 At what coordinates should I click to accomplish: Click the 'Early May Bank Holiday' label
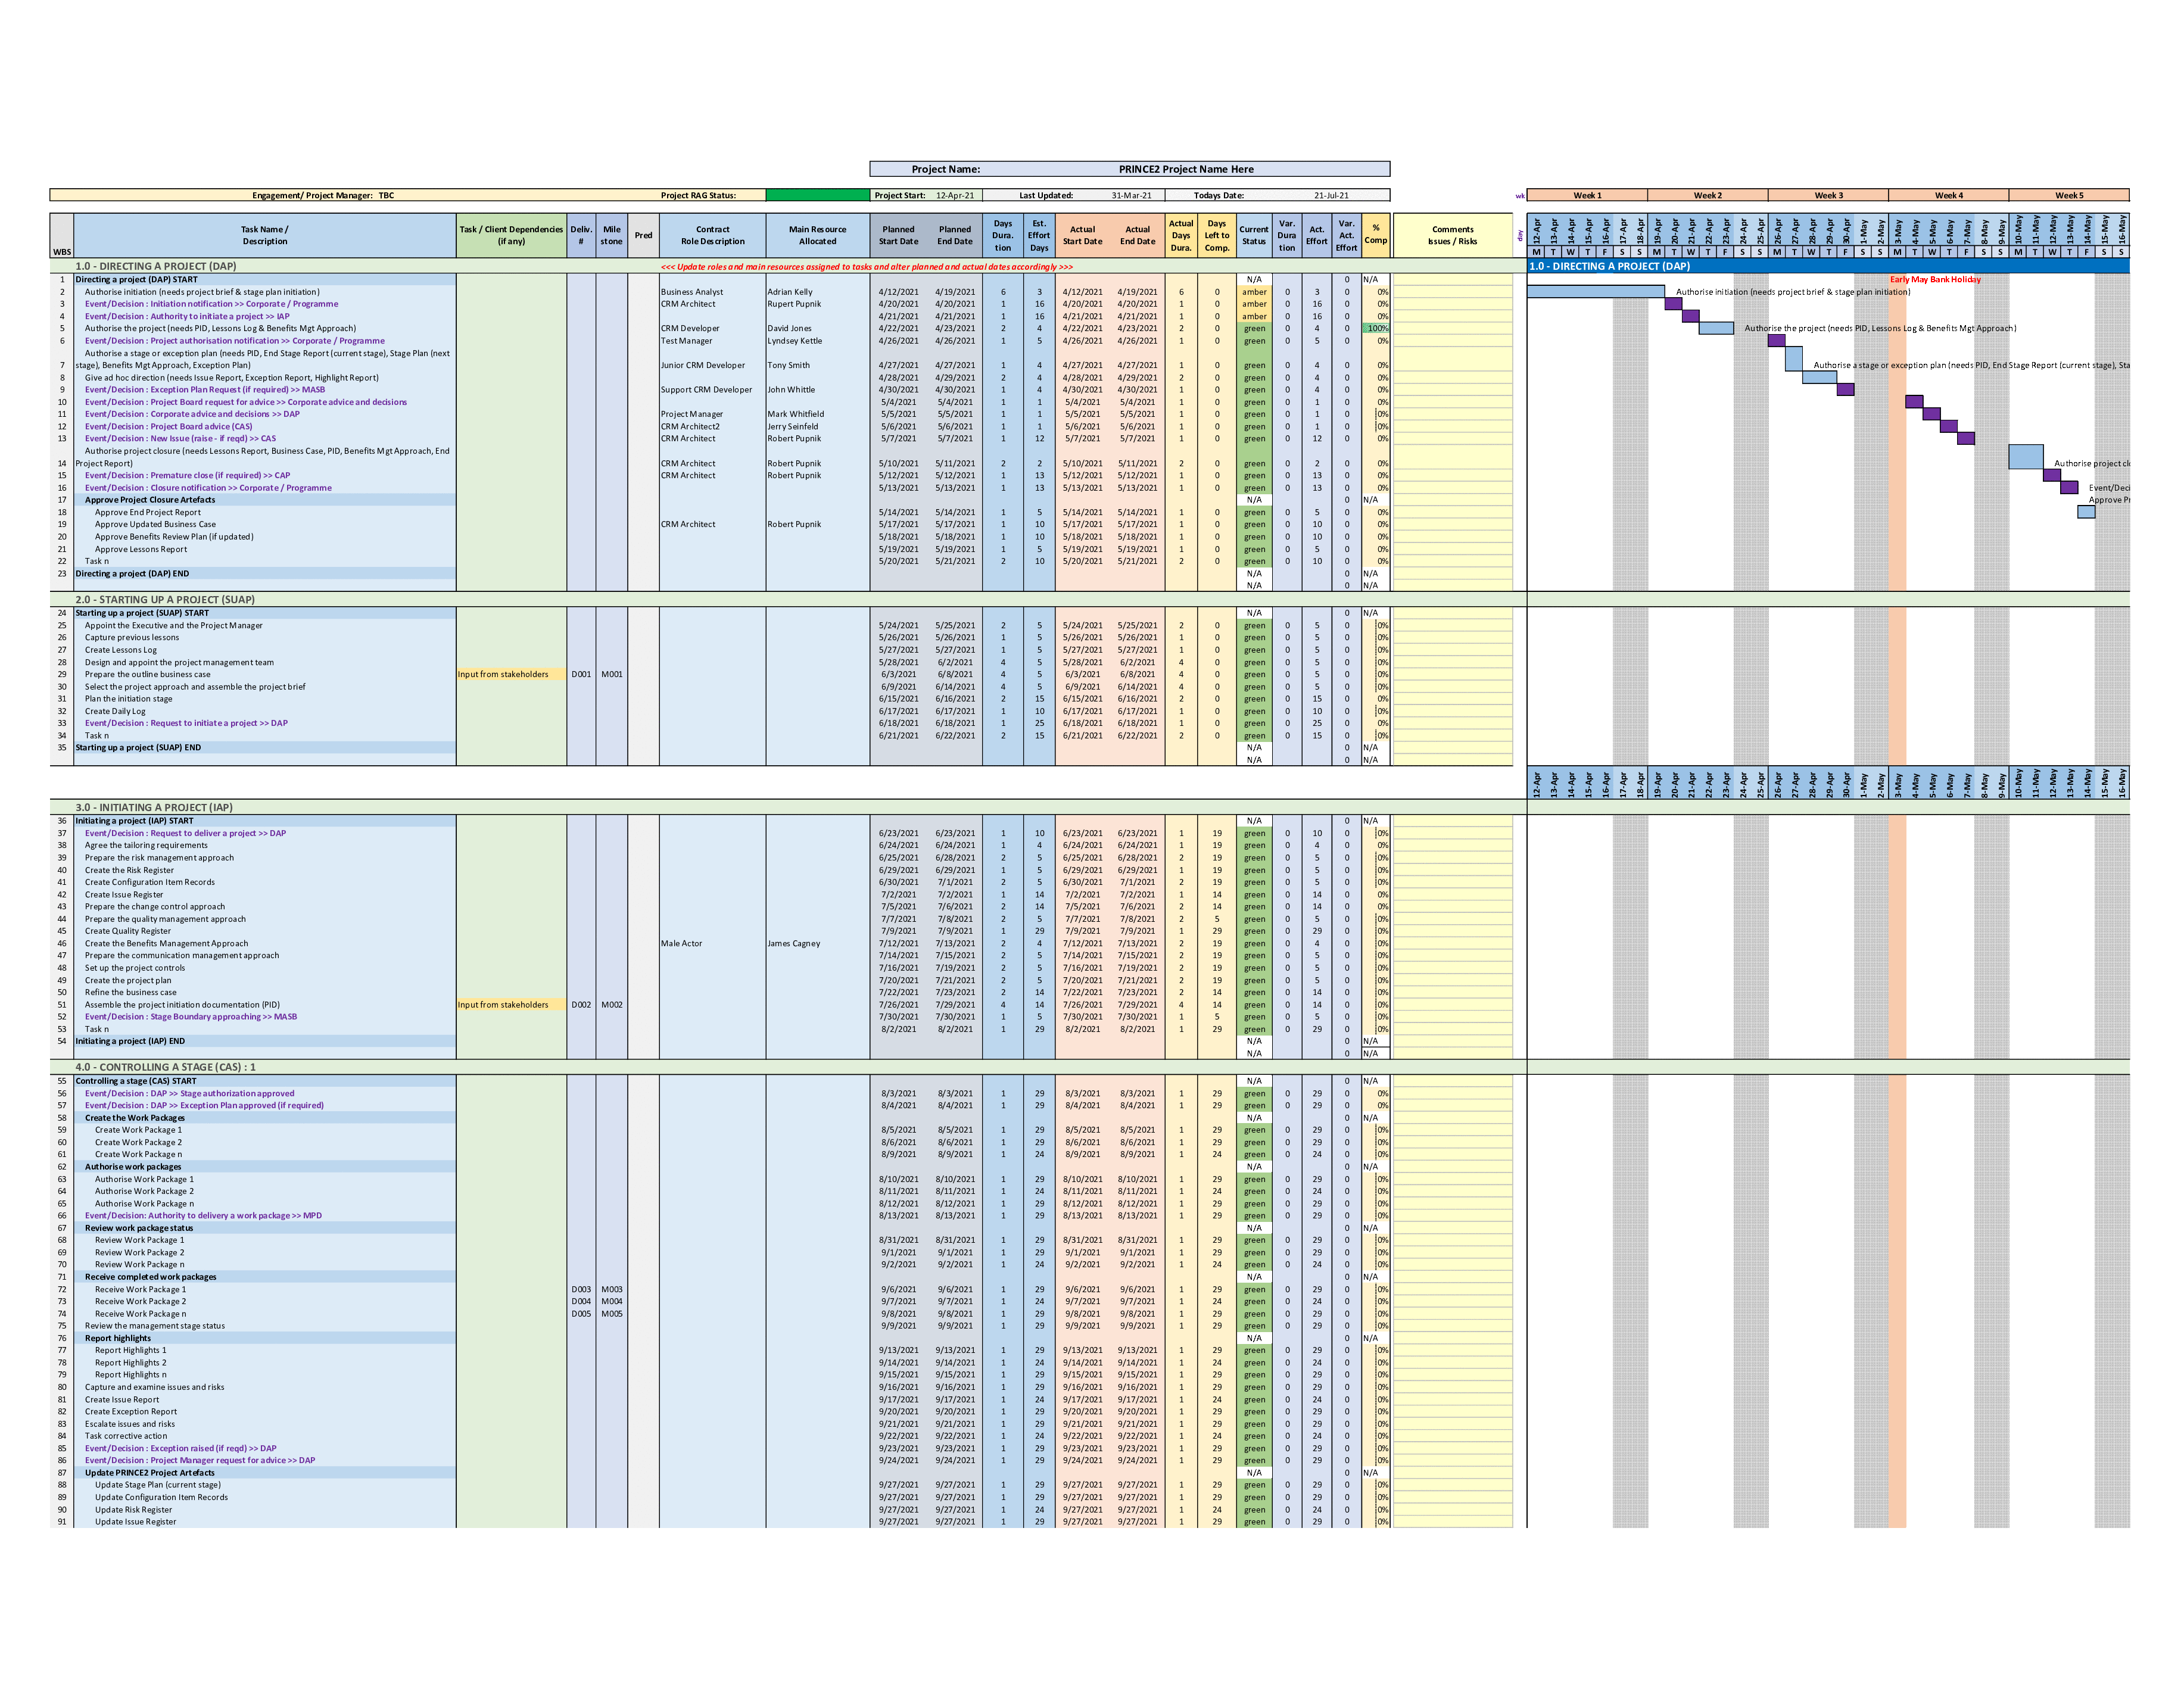click(x=1935, y=279)
